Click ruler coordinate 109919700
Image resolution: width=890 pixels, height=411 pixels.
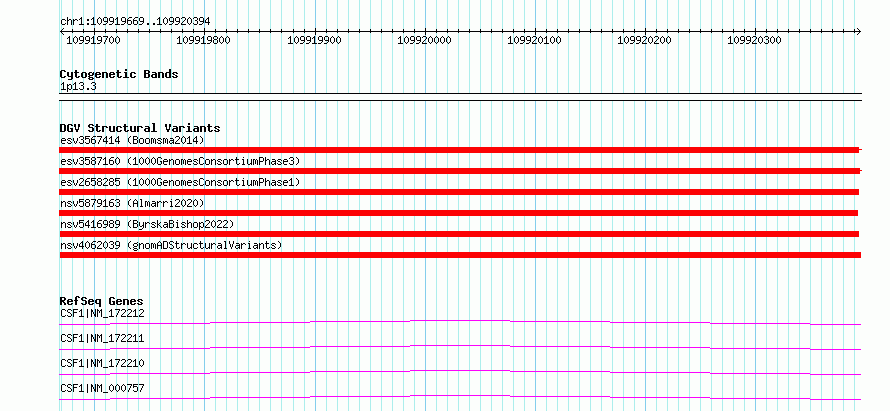[x=94, y=40]
